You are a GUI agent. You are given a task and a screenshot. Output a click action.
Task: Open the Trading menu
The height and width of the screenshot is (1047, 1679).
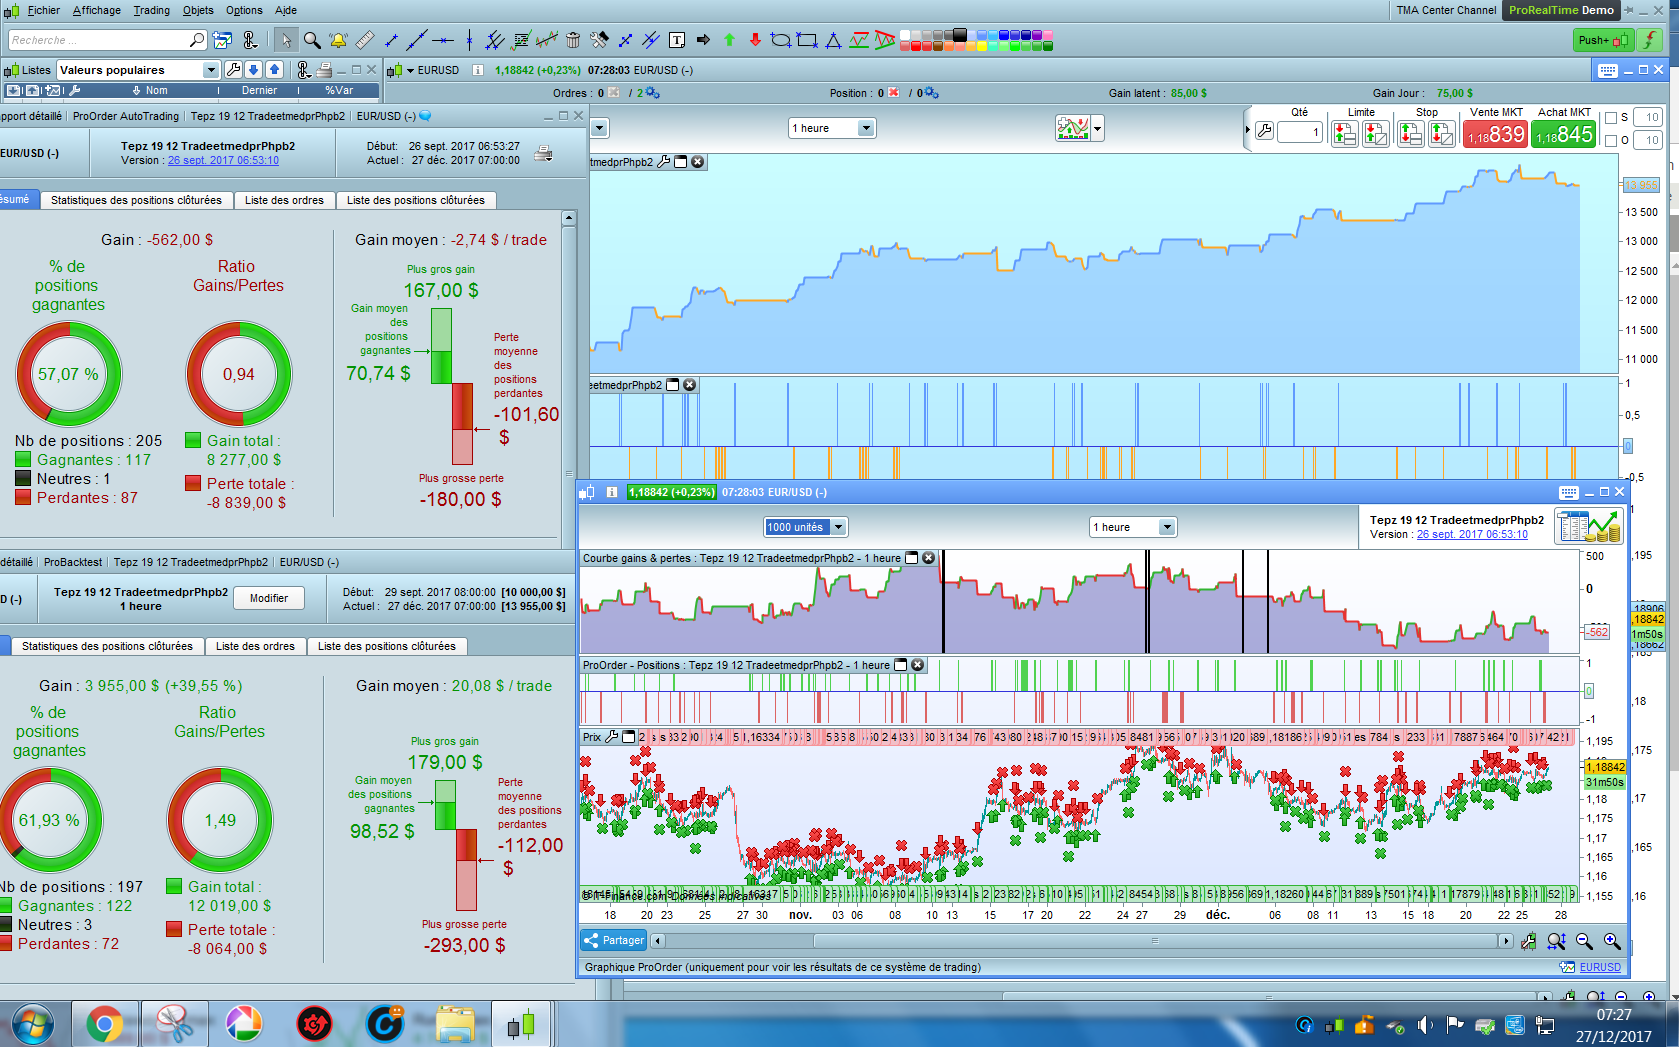point(151,10)
